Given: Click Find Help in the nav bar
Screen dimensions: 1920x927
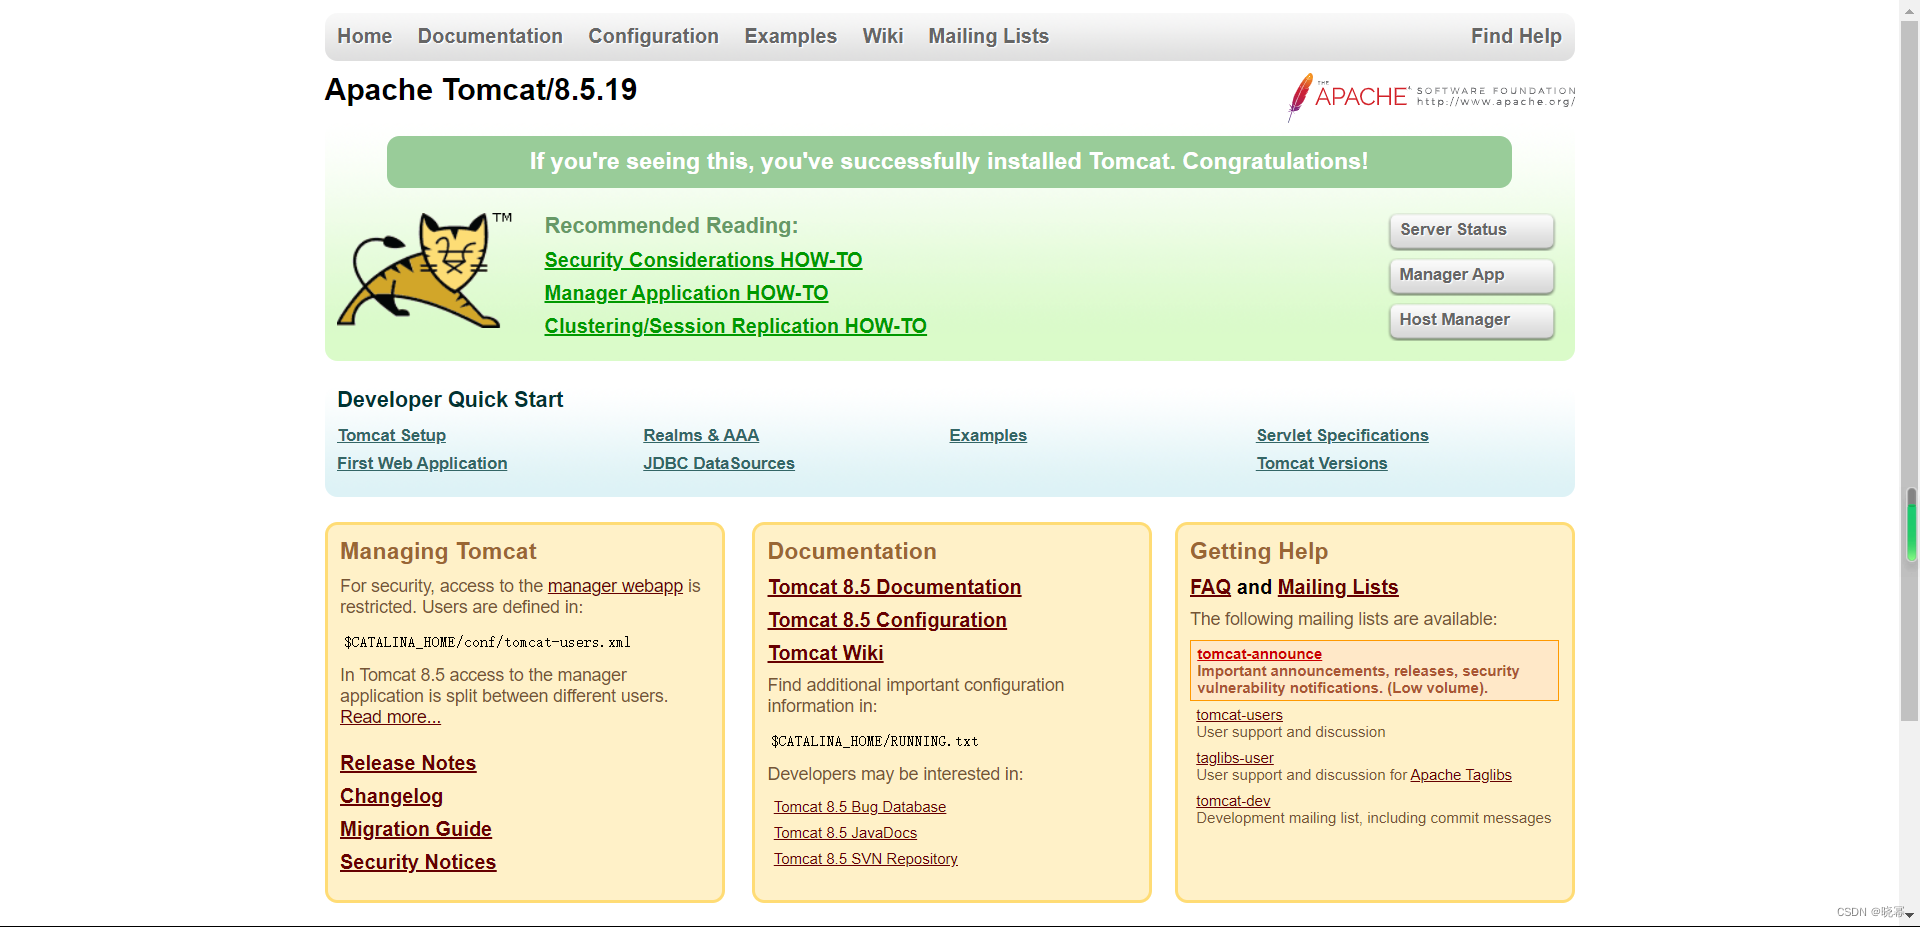Looking at the screenshot, I should [x=1516, y=36].
